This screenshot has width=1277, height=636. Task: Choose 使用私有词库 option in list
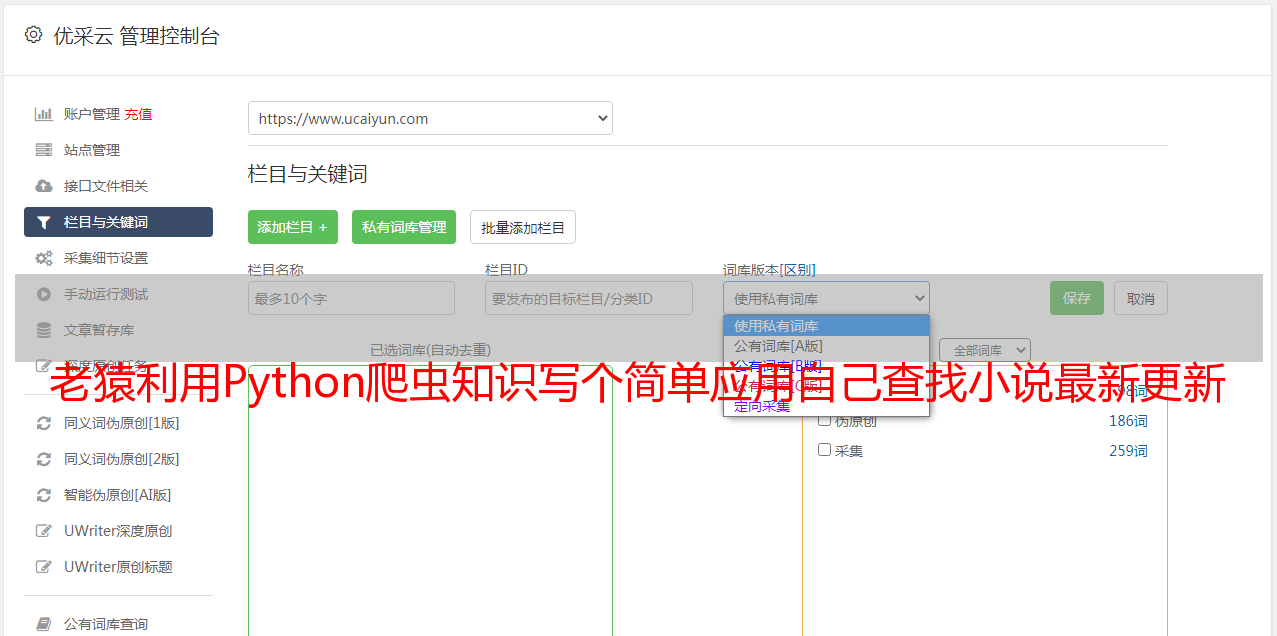[826, 326]
